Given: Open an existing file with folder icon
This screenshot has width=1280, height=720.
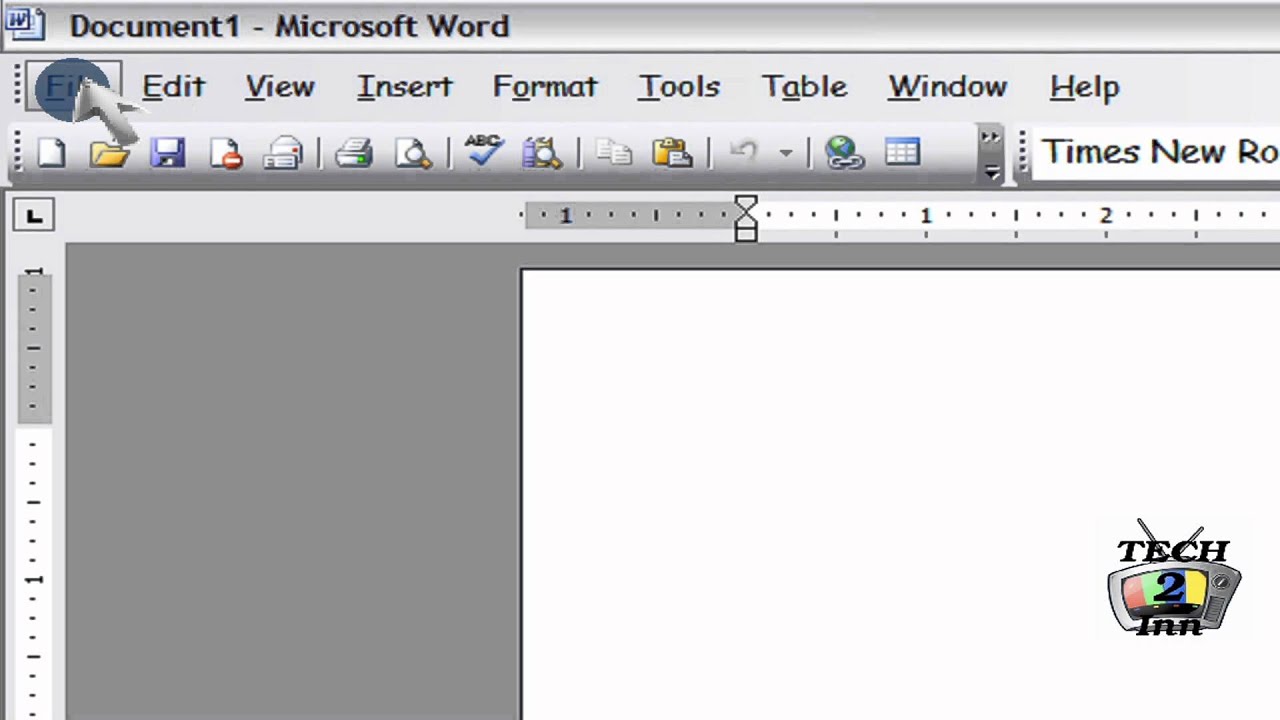Looking at the screenshot, I should pyautogui.click(x=109, y=153).
